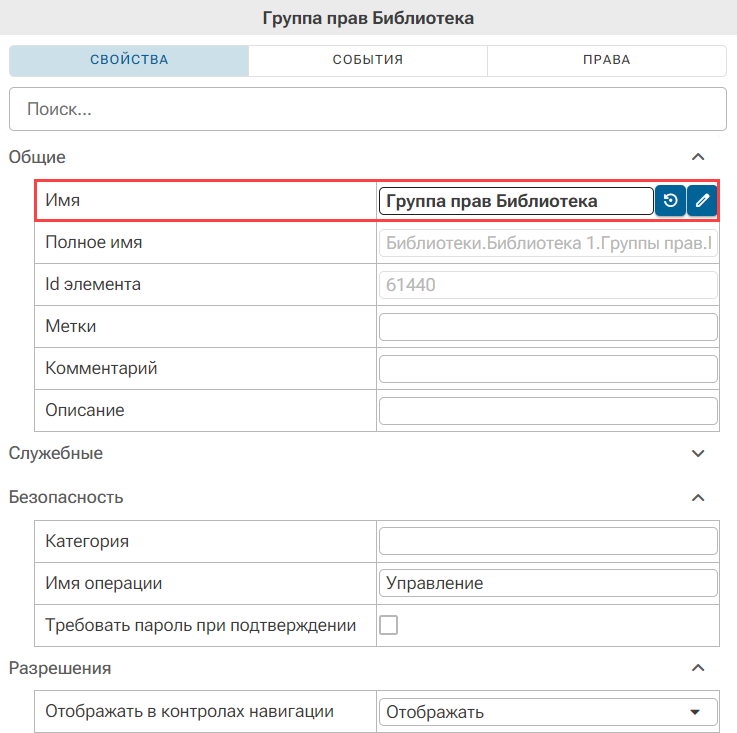
Task: Collapse the Общие section chevron
Action: [x=698, y=157]
